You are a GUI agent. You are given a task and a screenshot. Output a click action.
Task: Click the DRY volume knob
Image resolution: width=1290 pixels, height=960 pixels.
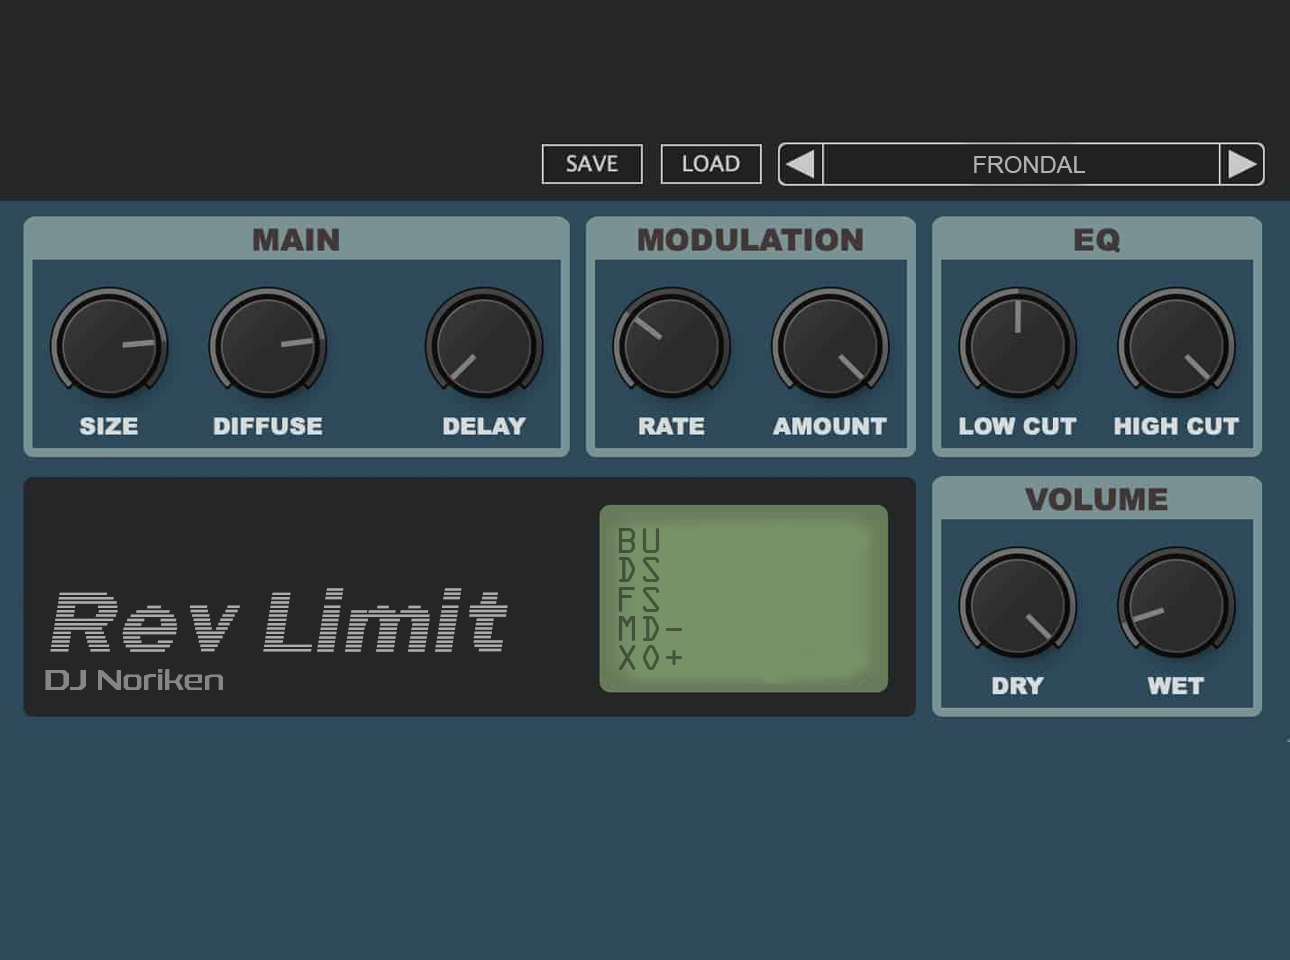[x=1018, y=605]
